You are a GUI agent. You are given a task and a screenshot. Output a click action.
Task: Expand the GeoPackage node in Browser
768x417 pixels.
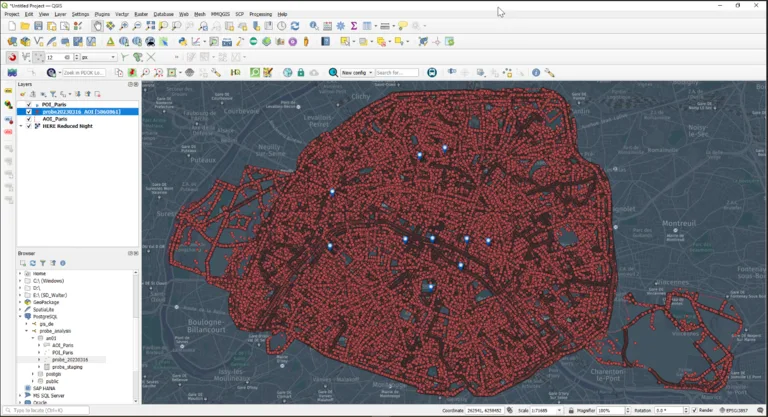coord(21,302)
